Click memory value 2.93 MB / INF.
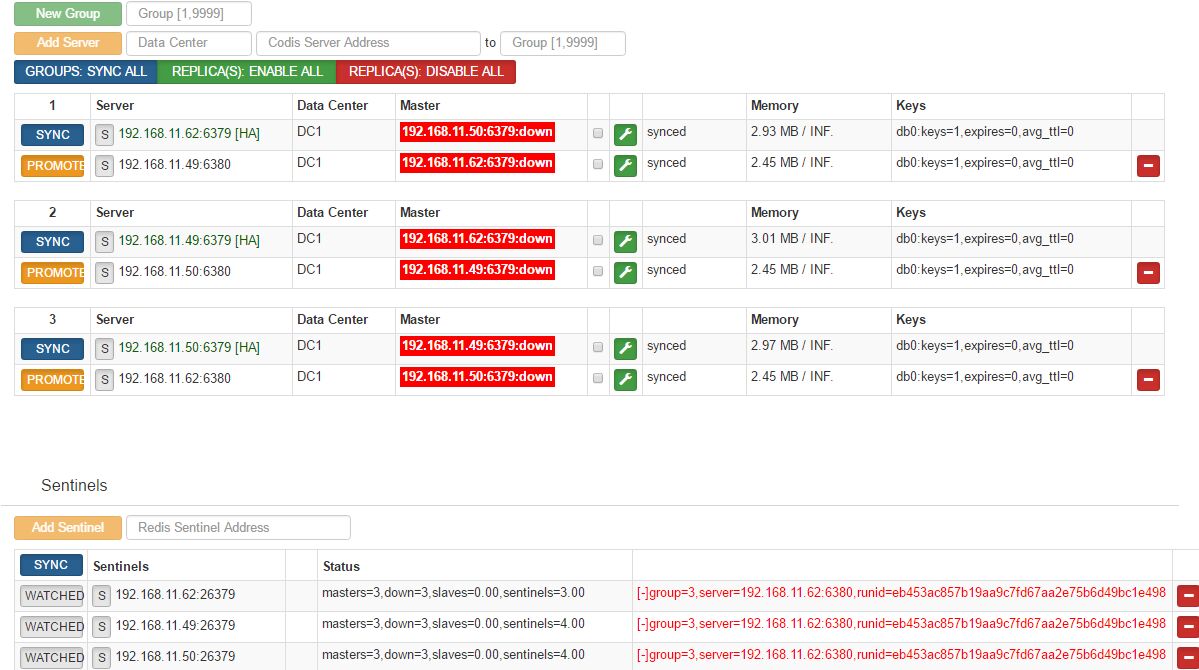 (x=791, y=132)
